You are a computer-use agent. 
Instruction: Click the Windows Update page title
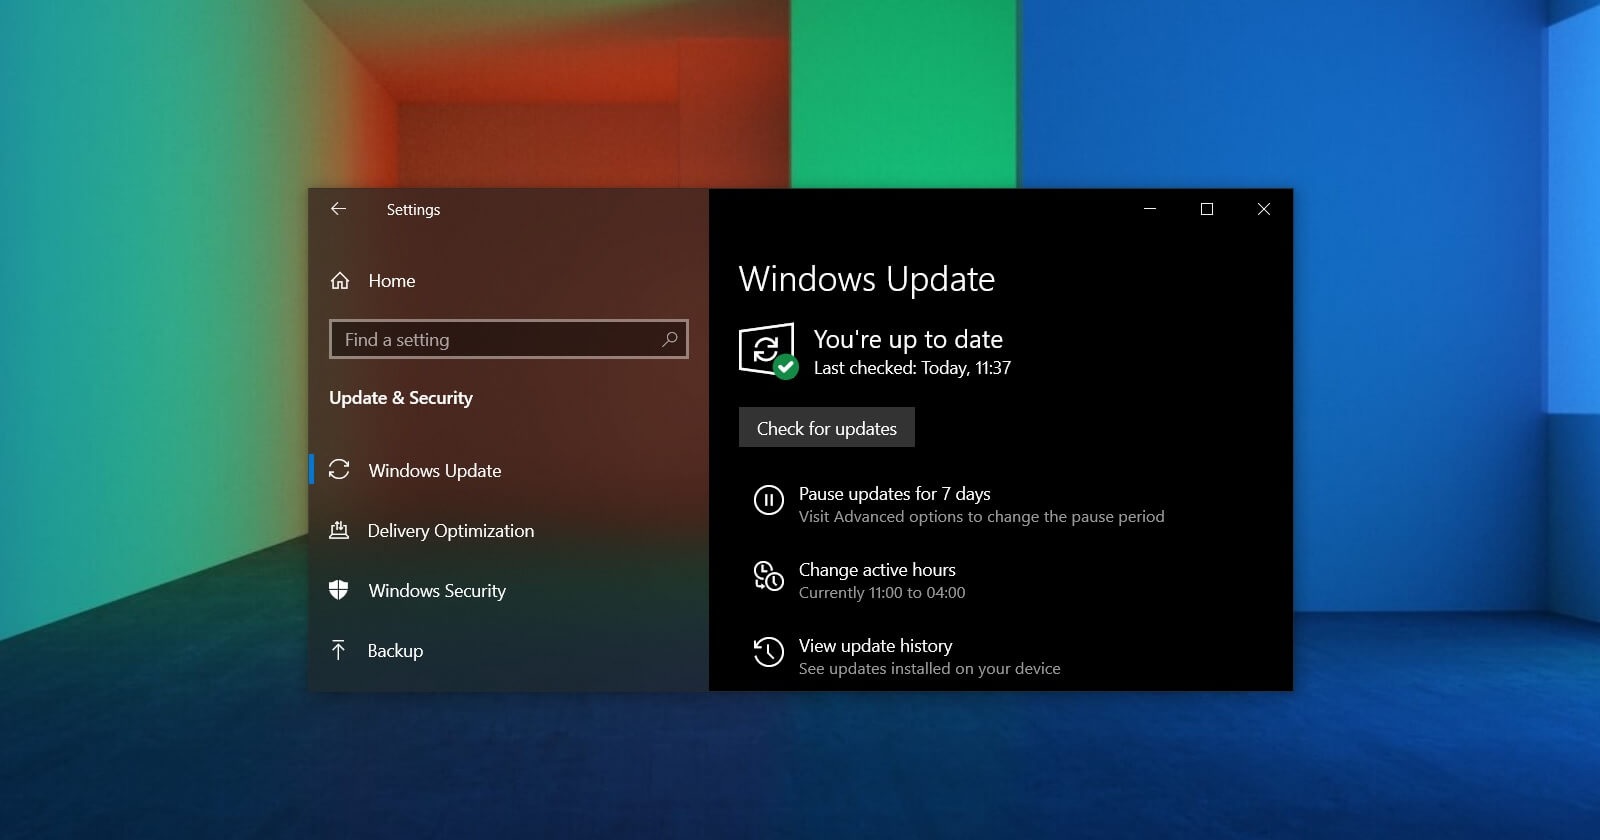[867, 279]
